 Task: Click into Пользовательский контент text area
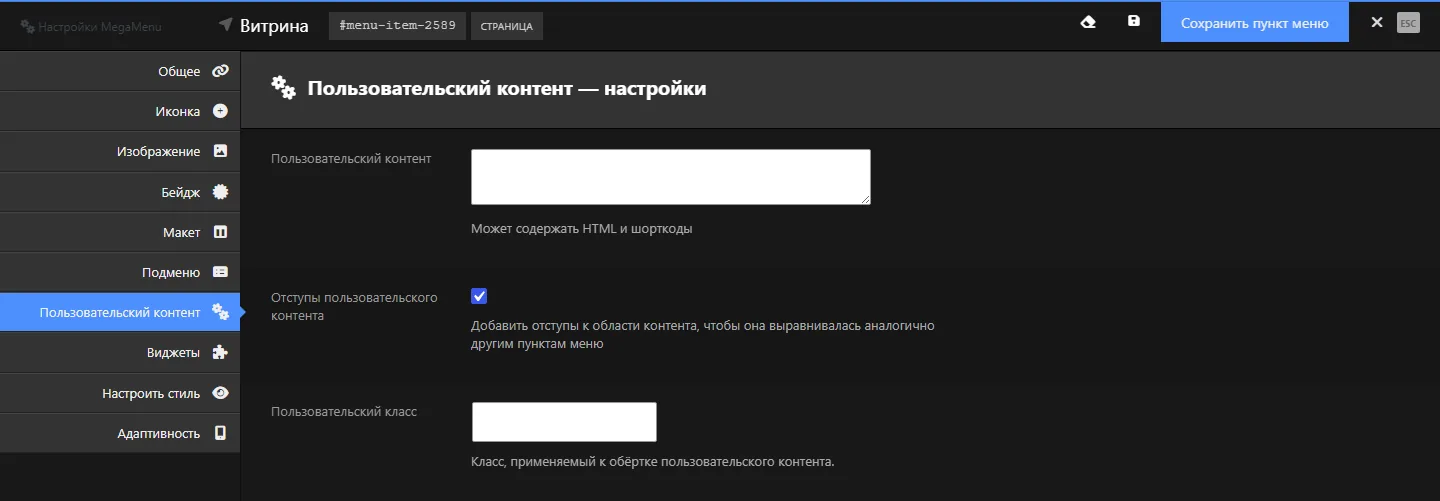point(671,177)
